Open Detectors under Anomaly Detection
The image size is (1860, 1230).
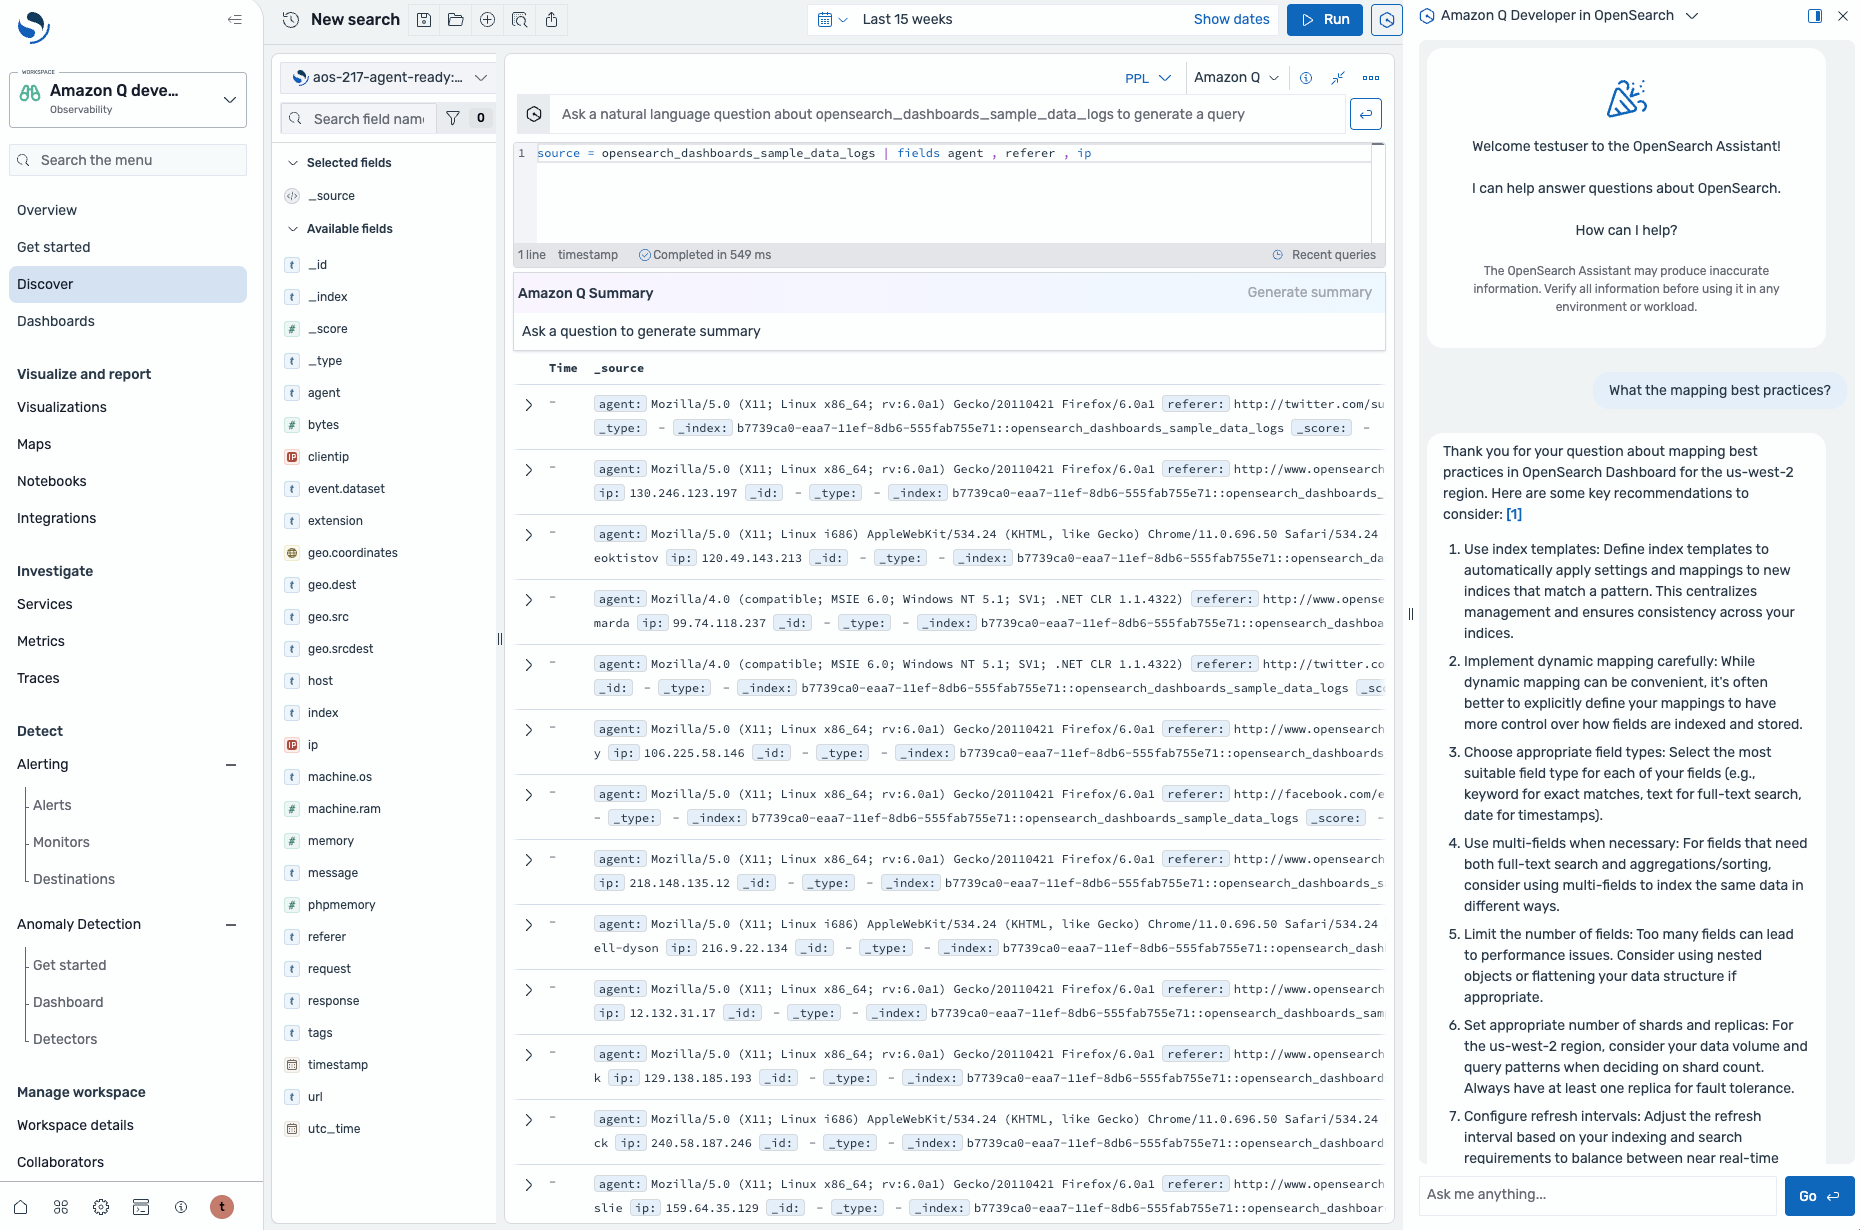click(x=65, y=1039)
